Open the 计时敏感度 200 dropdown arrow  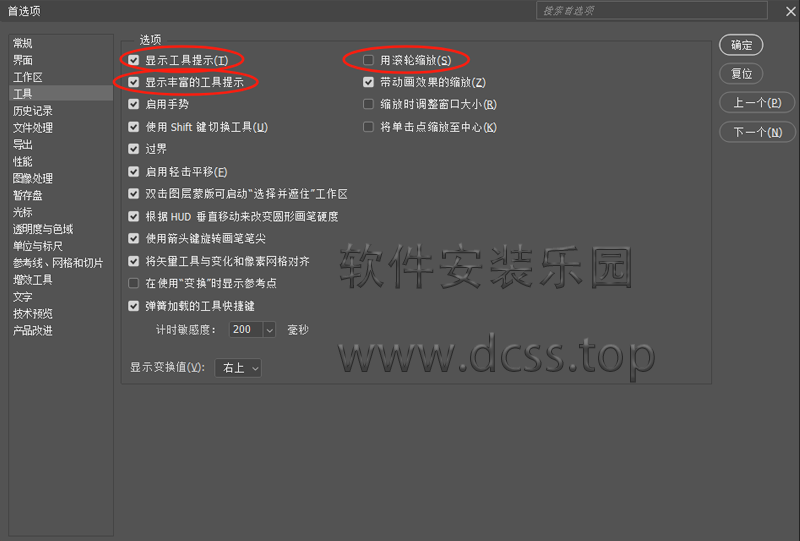pos(269,330)
